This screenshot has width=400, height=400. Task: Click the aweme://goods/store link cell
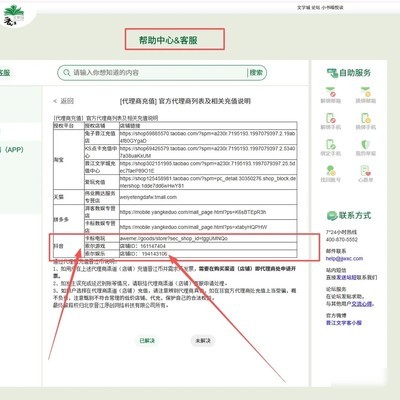point(208,239)
